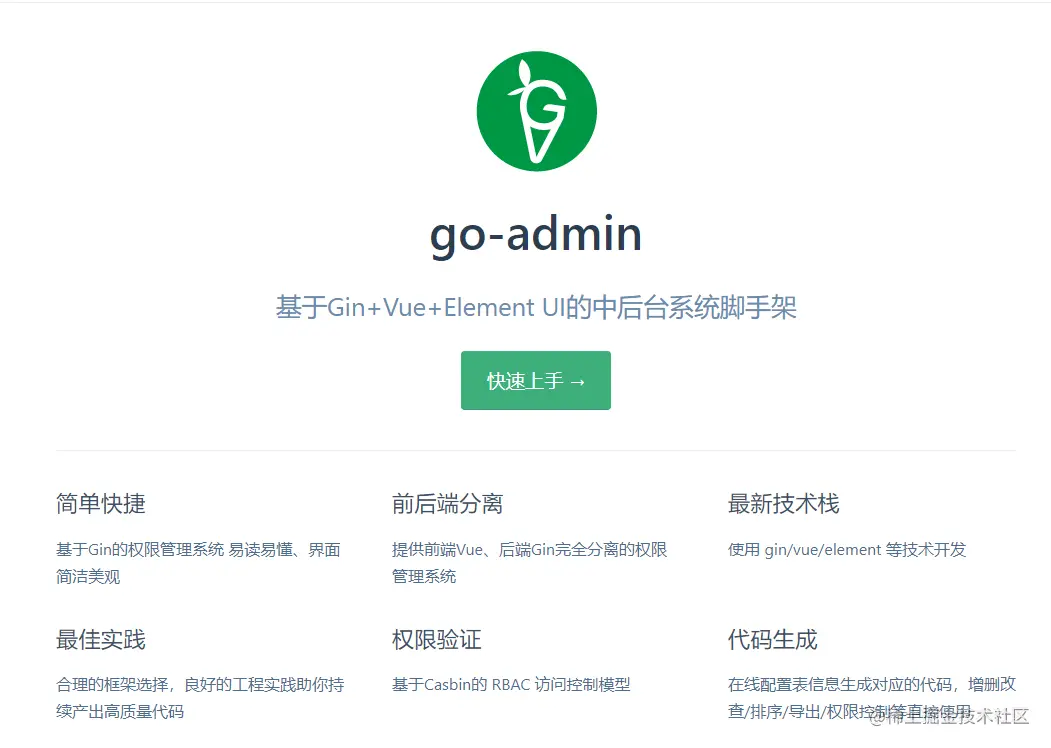
Task: Click the 权限验证 heading
Action: click(x=436, y=639)
